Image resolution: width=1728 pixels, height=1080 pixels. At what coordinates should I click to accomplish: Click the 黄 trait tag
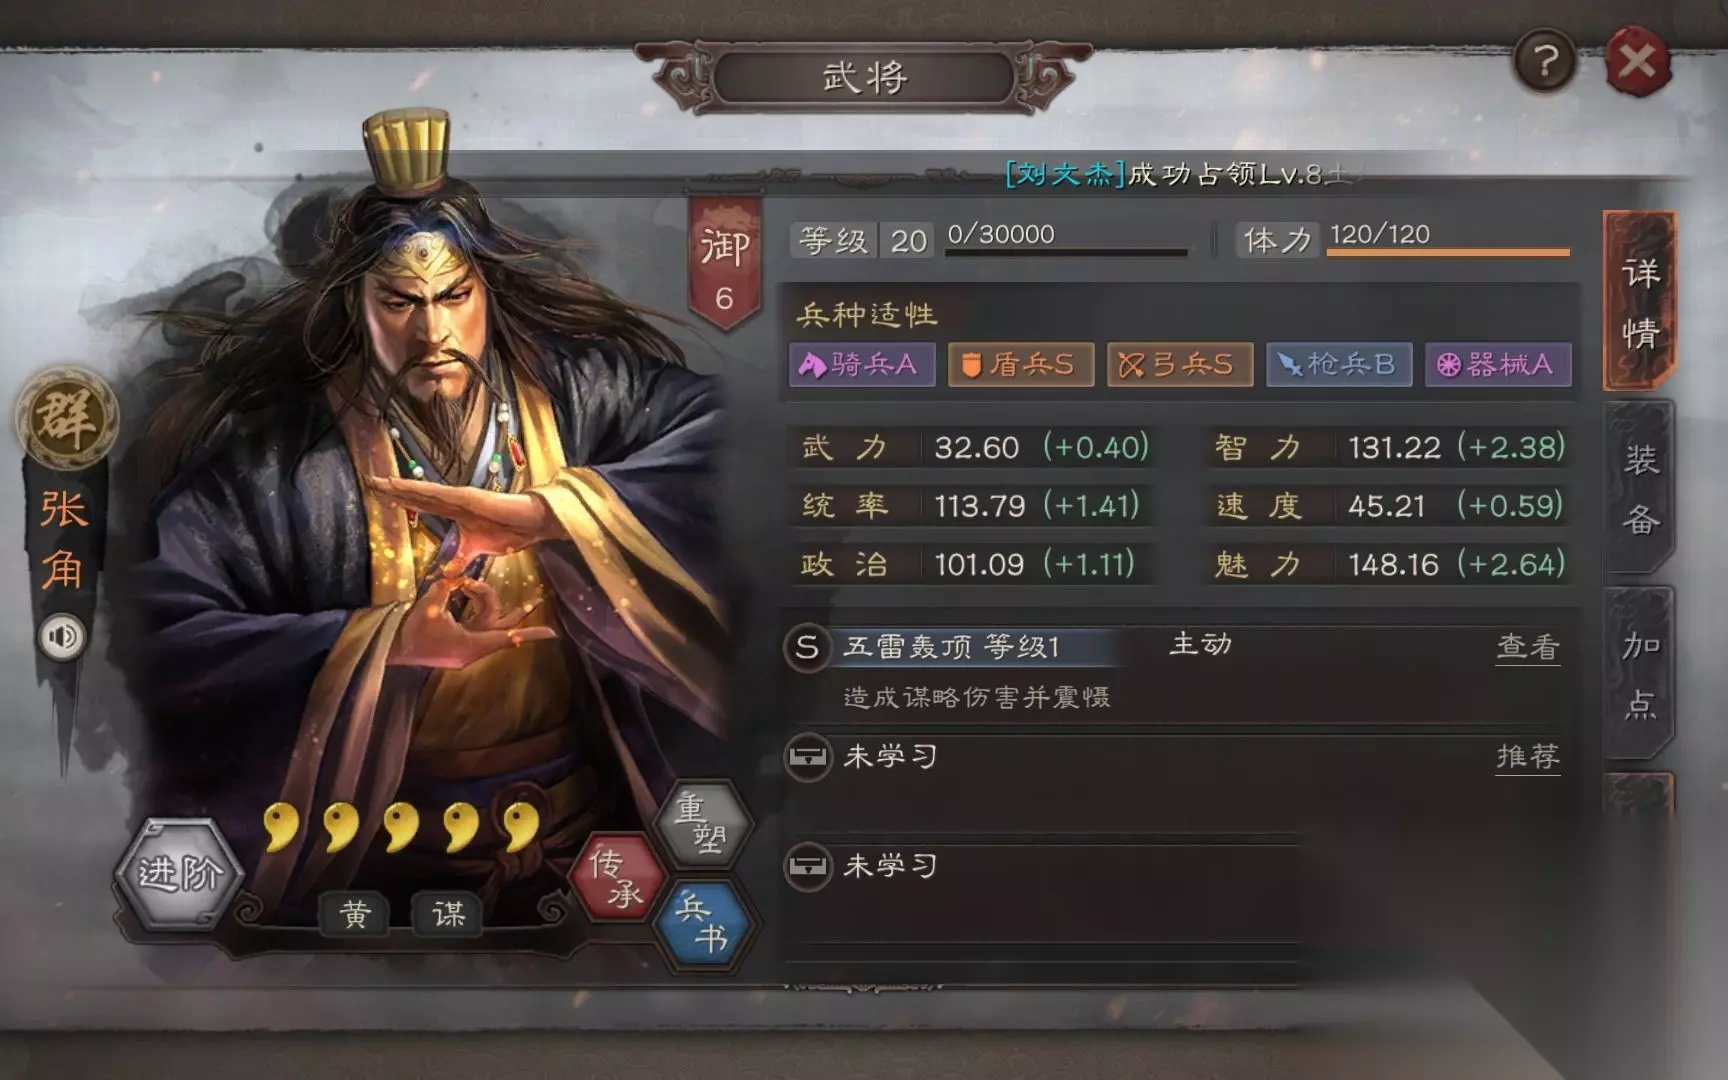[355, 913]
